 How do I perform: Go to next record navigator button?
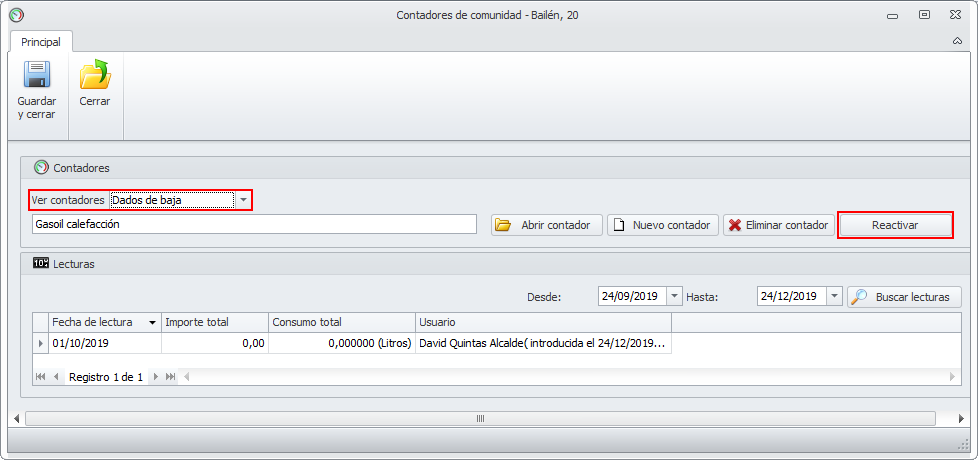coord(155,376)
